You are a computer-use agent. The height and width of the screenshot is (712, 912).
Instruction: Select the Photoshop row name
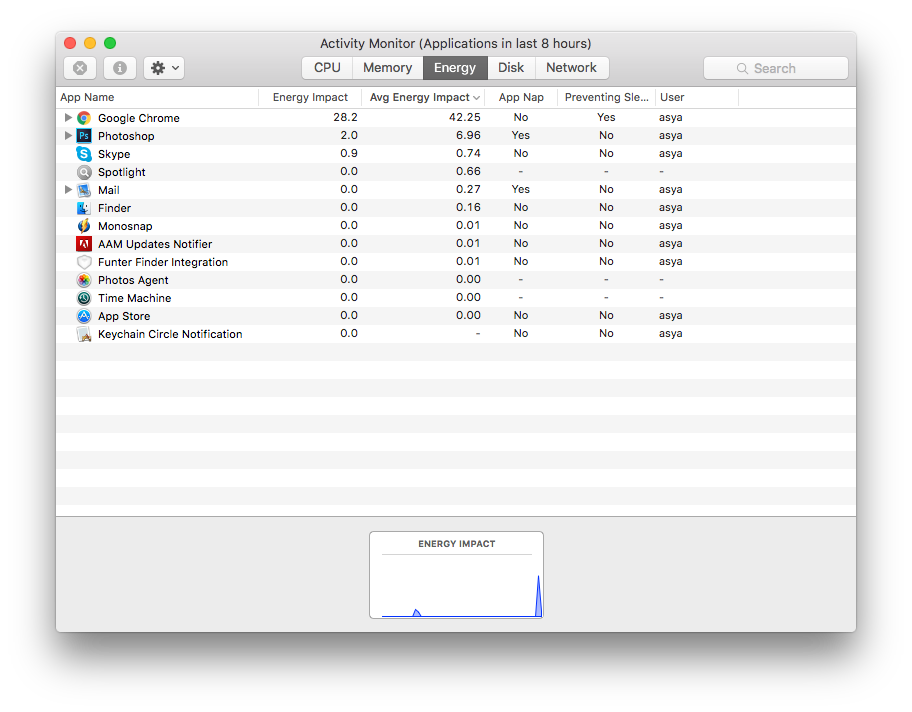(x=126, y=136)
